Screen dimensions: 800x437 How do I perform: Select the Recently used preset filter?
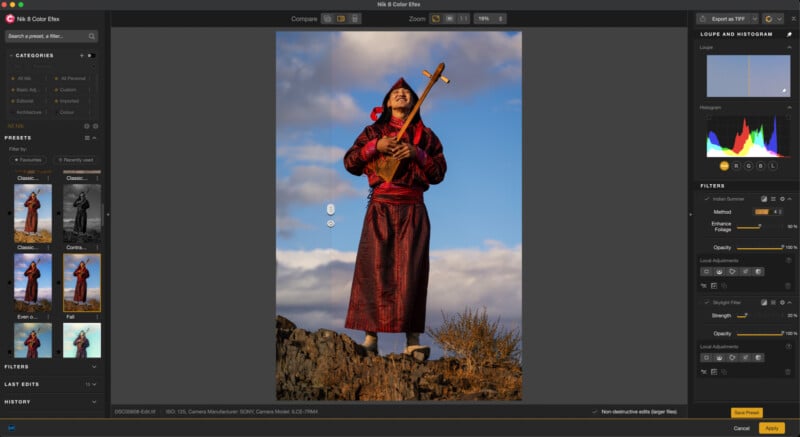coord(76,159)
